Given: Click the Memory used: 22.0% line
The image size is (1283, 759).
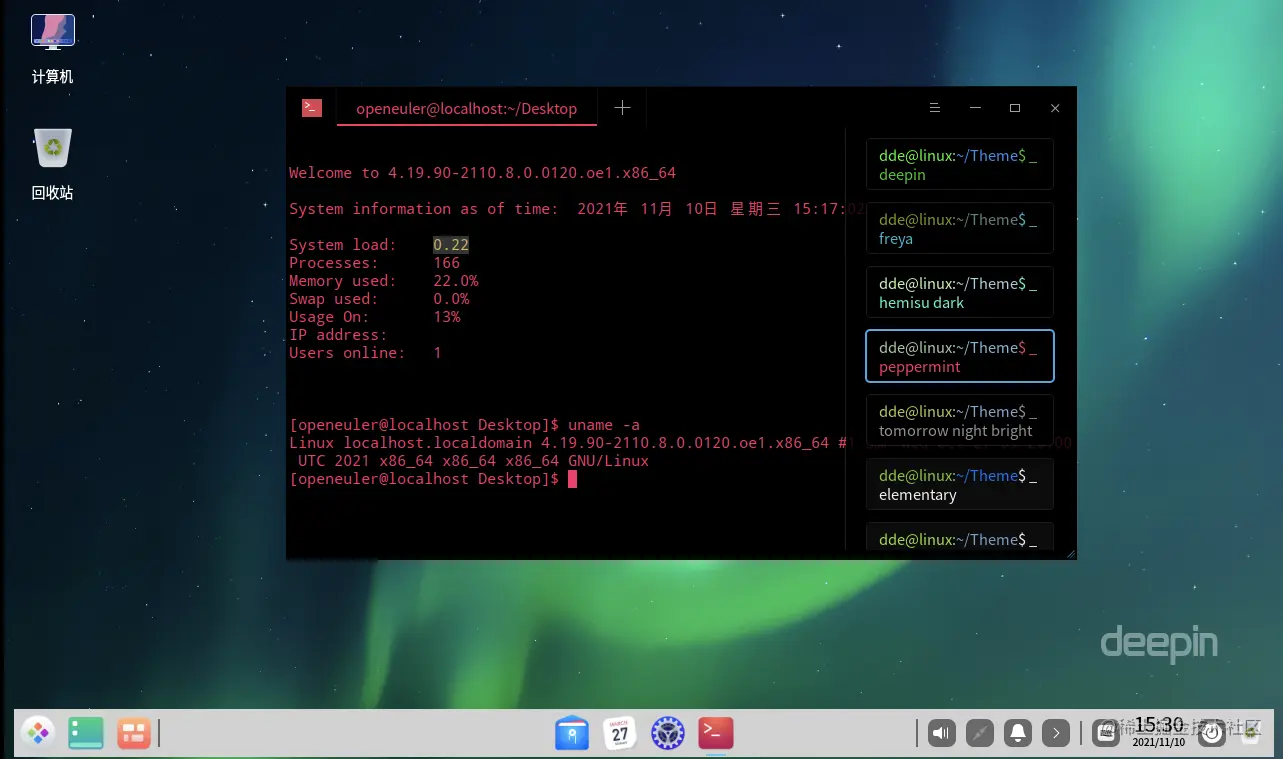Looking at the screenshot, I should pyautogui.click(x=384, y=281).
